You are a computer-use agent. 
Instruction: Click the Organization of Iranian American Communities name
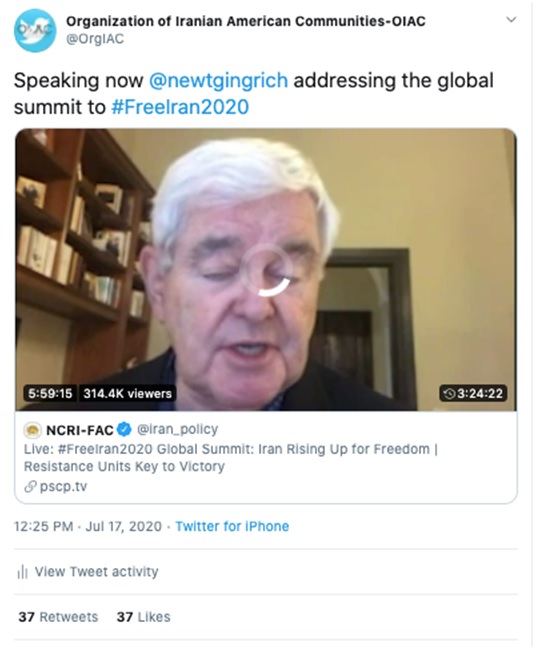tap(245, 21)
